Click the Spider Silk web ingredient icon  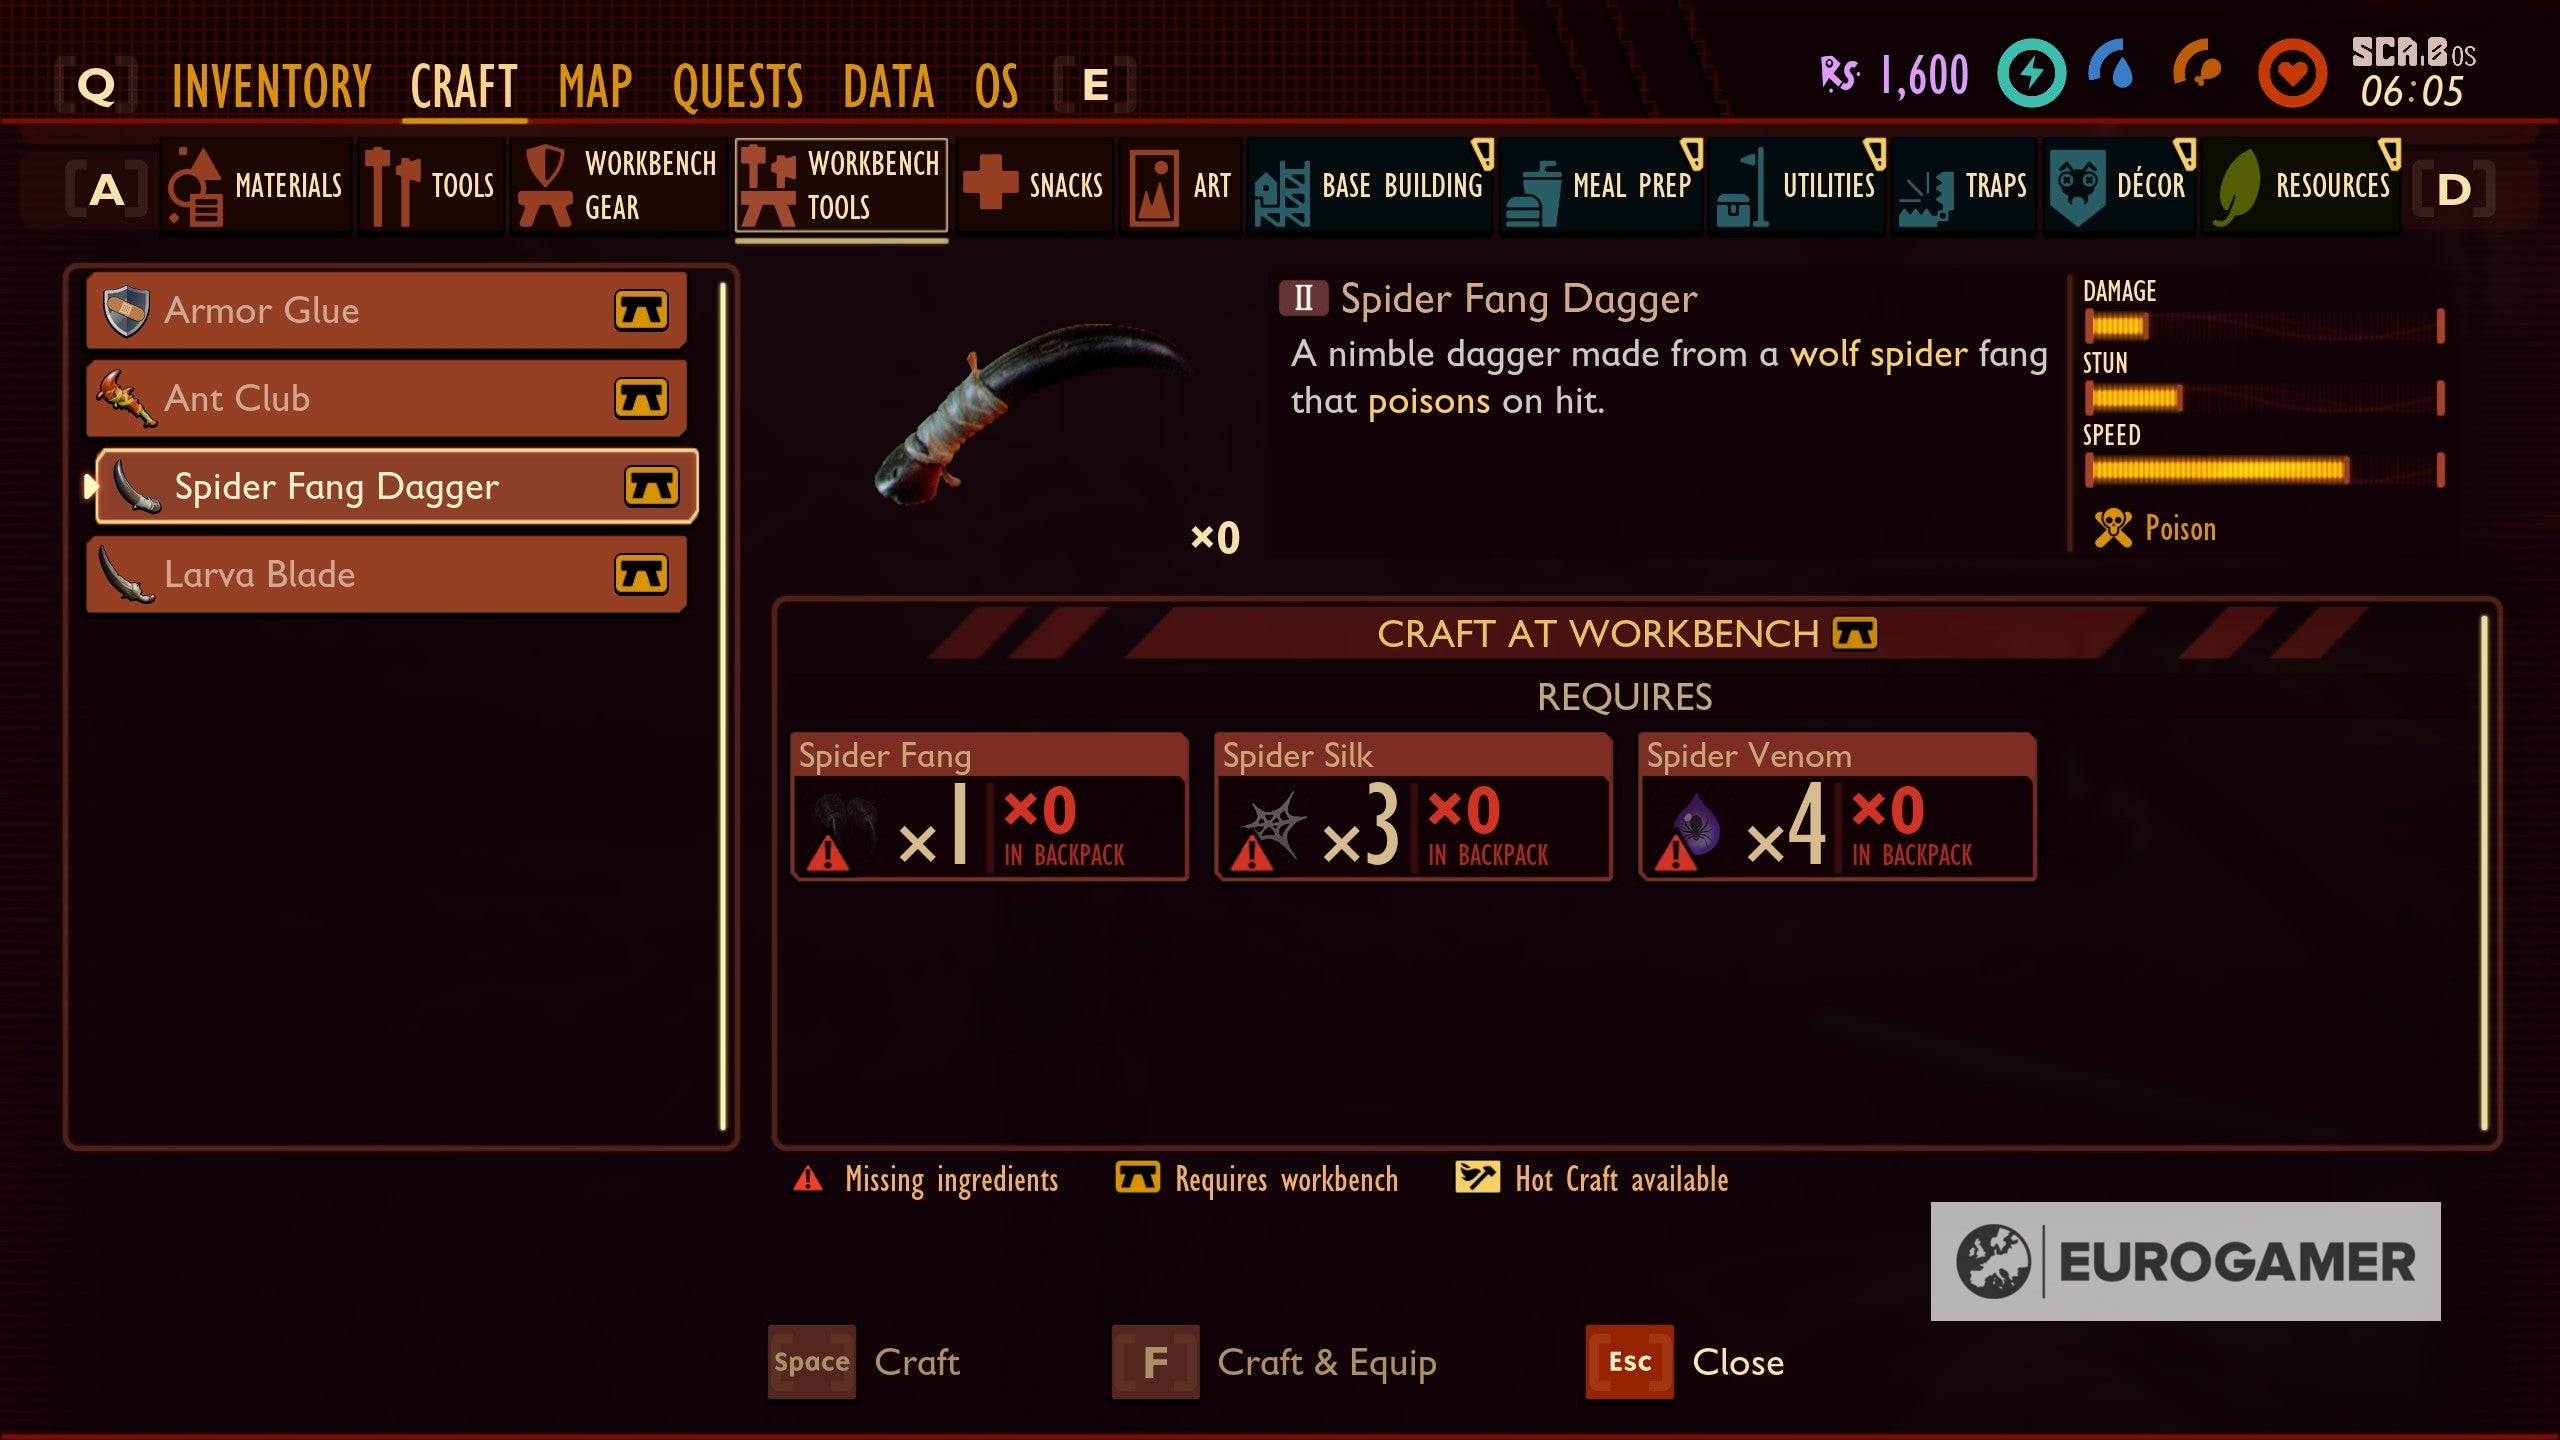(x=1267, y=830)
